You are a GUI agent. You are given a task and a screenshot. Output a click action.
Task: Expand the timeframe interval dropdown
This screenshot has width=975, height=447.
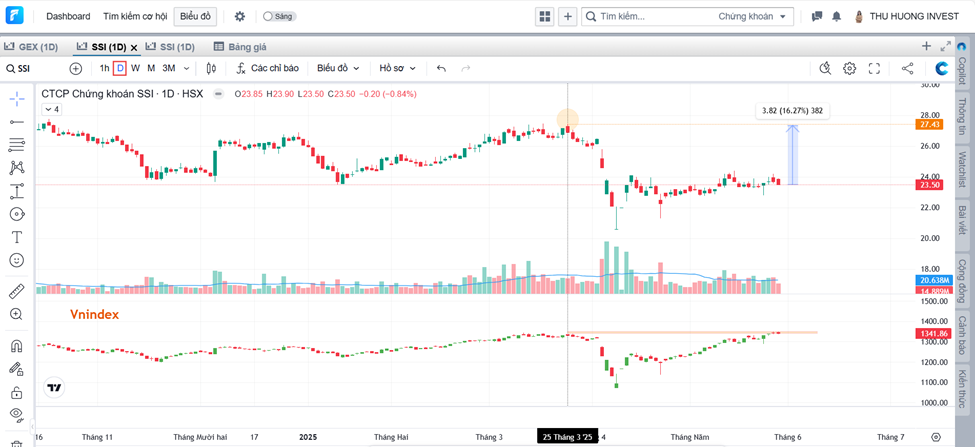click(x=188, y=68)
